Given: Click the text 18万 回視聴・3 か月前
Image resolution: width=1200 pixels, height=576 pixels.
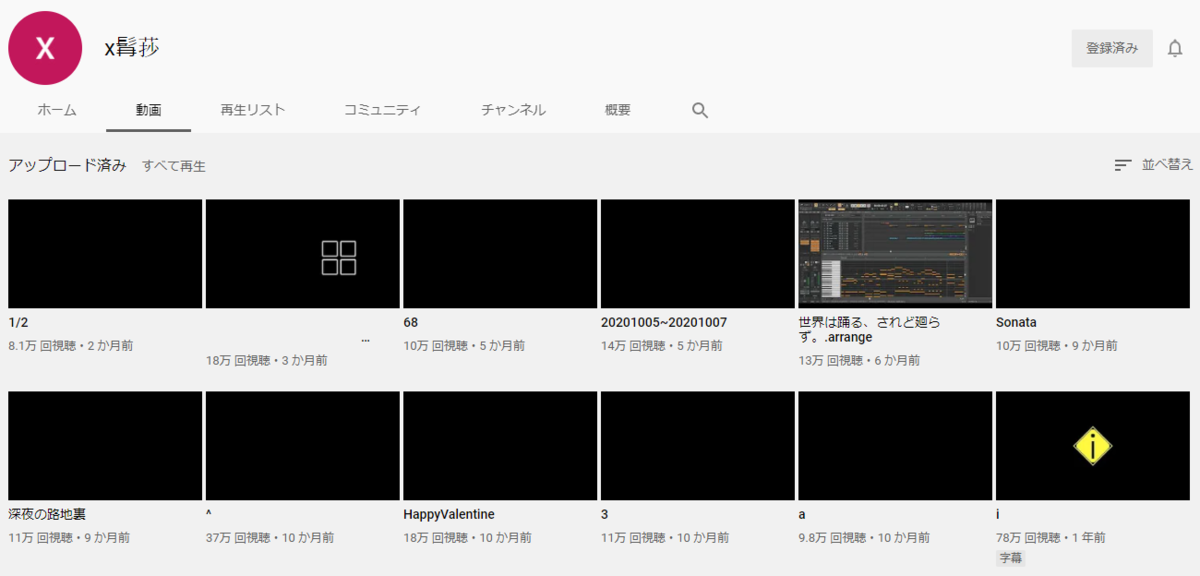Looking at the screenshot, I should pos(267,361).
